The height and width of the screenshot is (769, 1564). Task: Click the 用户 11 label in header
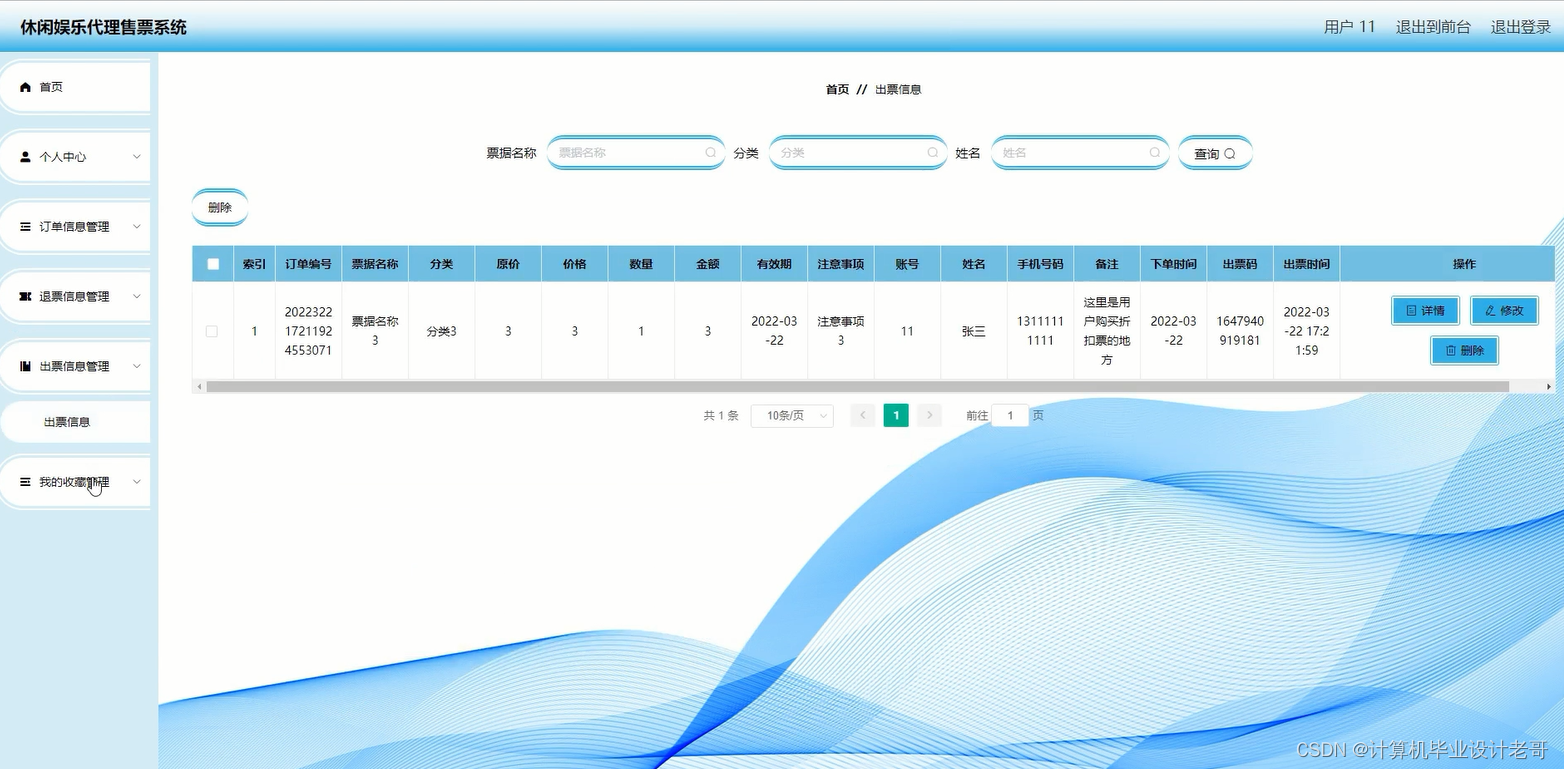click(1350, 27)
